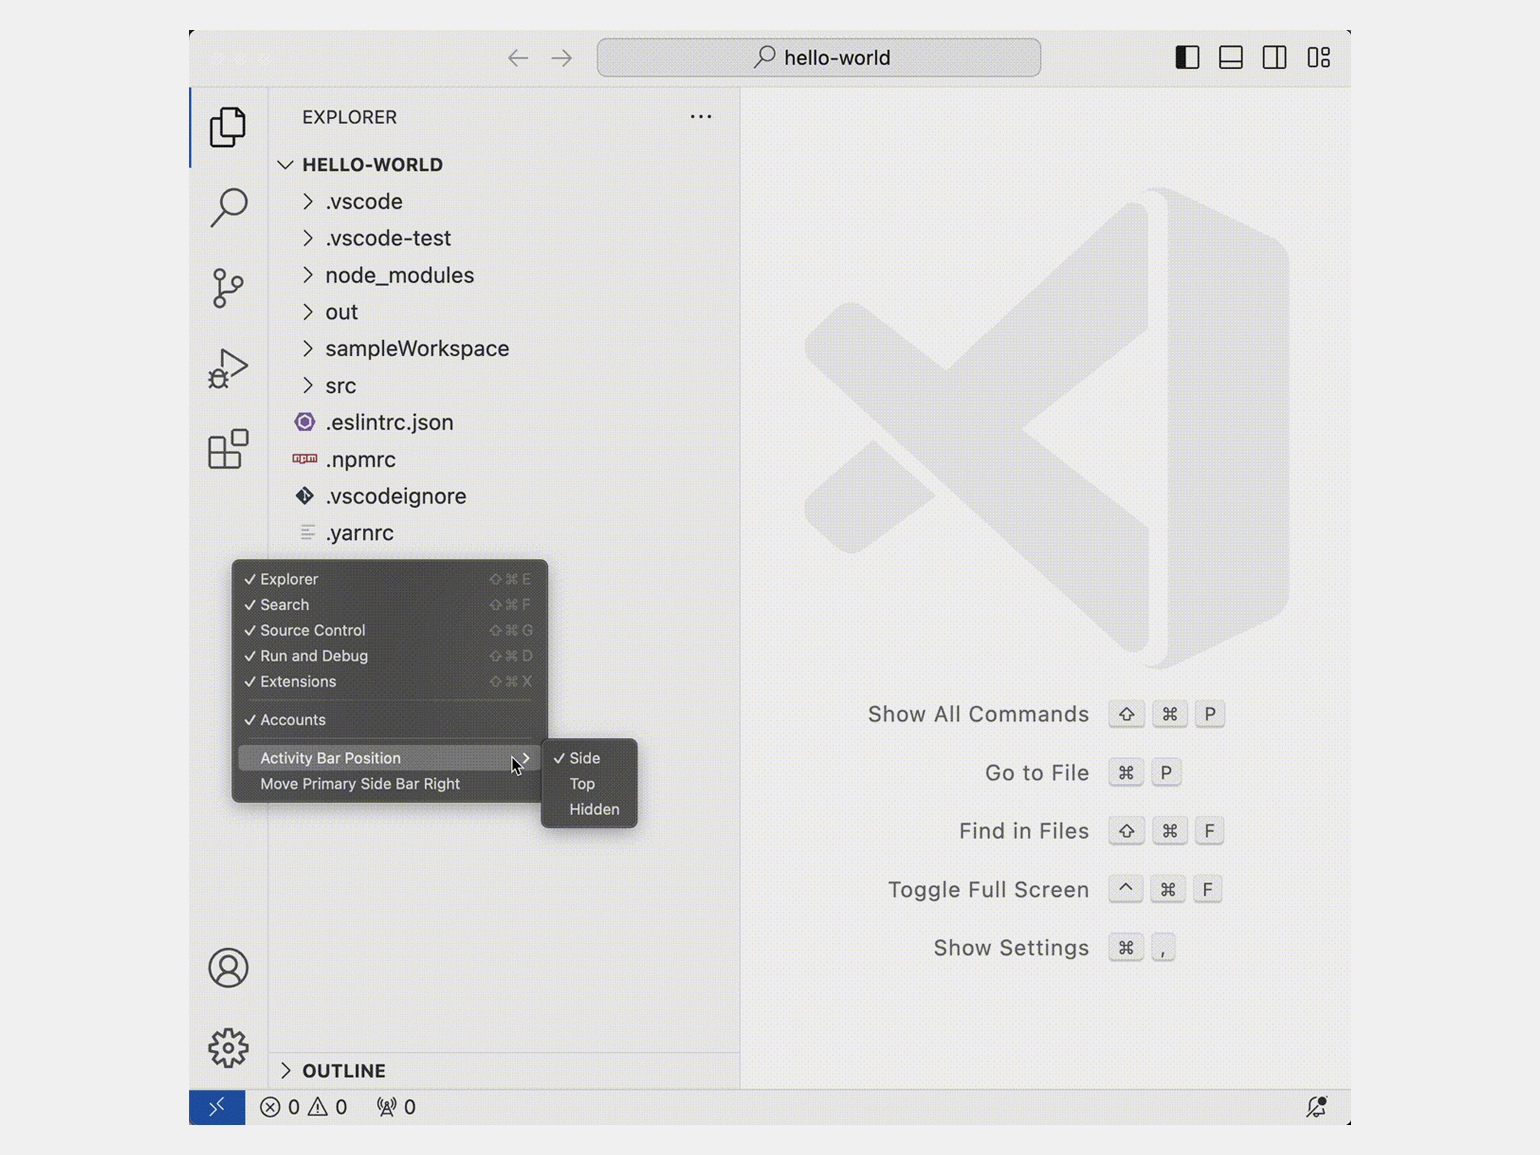Click the Show All Commands label
Image resolution: width=1540 pixels, height=1155 pixels.
978,714
